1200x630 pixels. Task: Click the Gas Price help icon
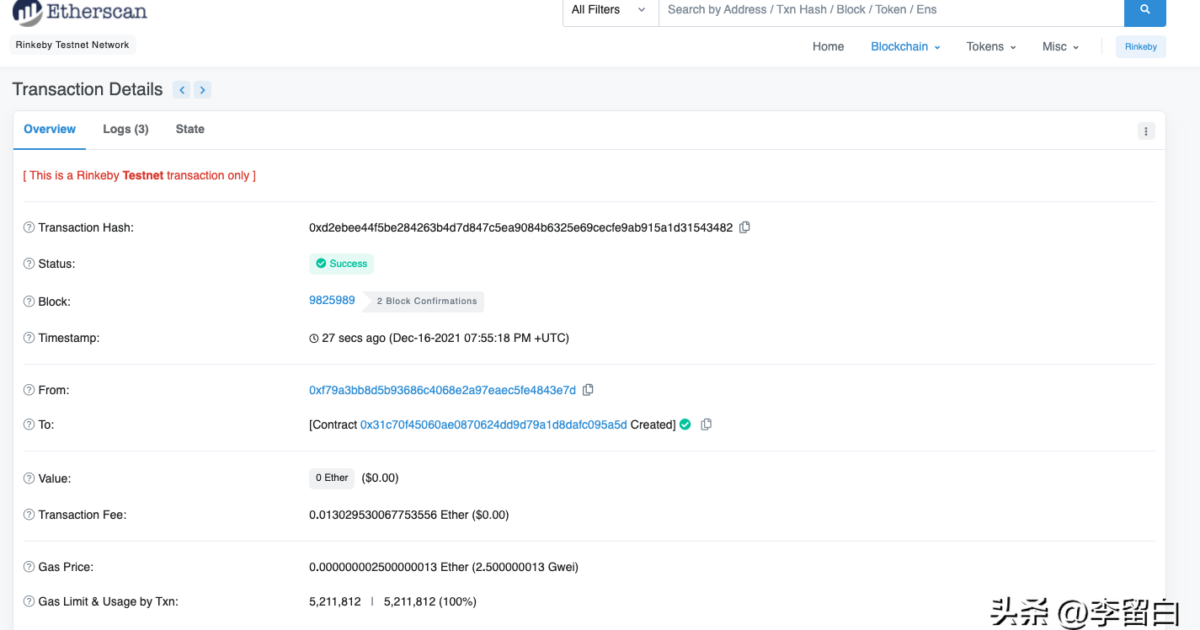coord(29,567)
